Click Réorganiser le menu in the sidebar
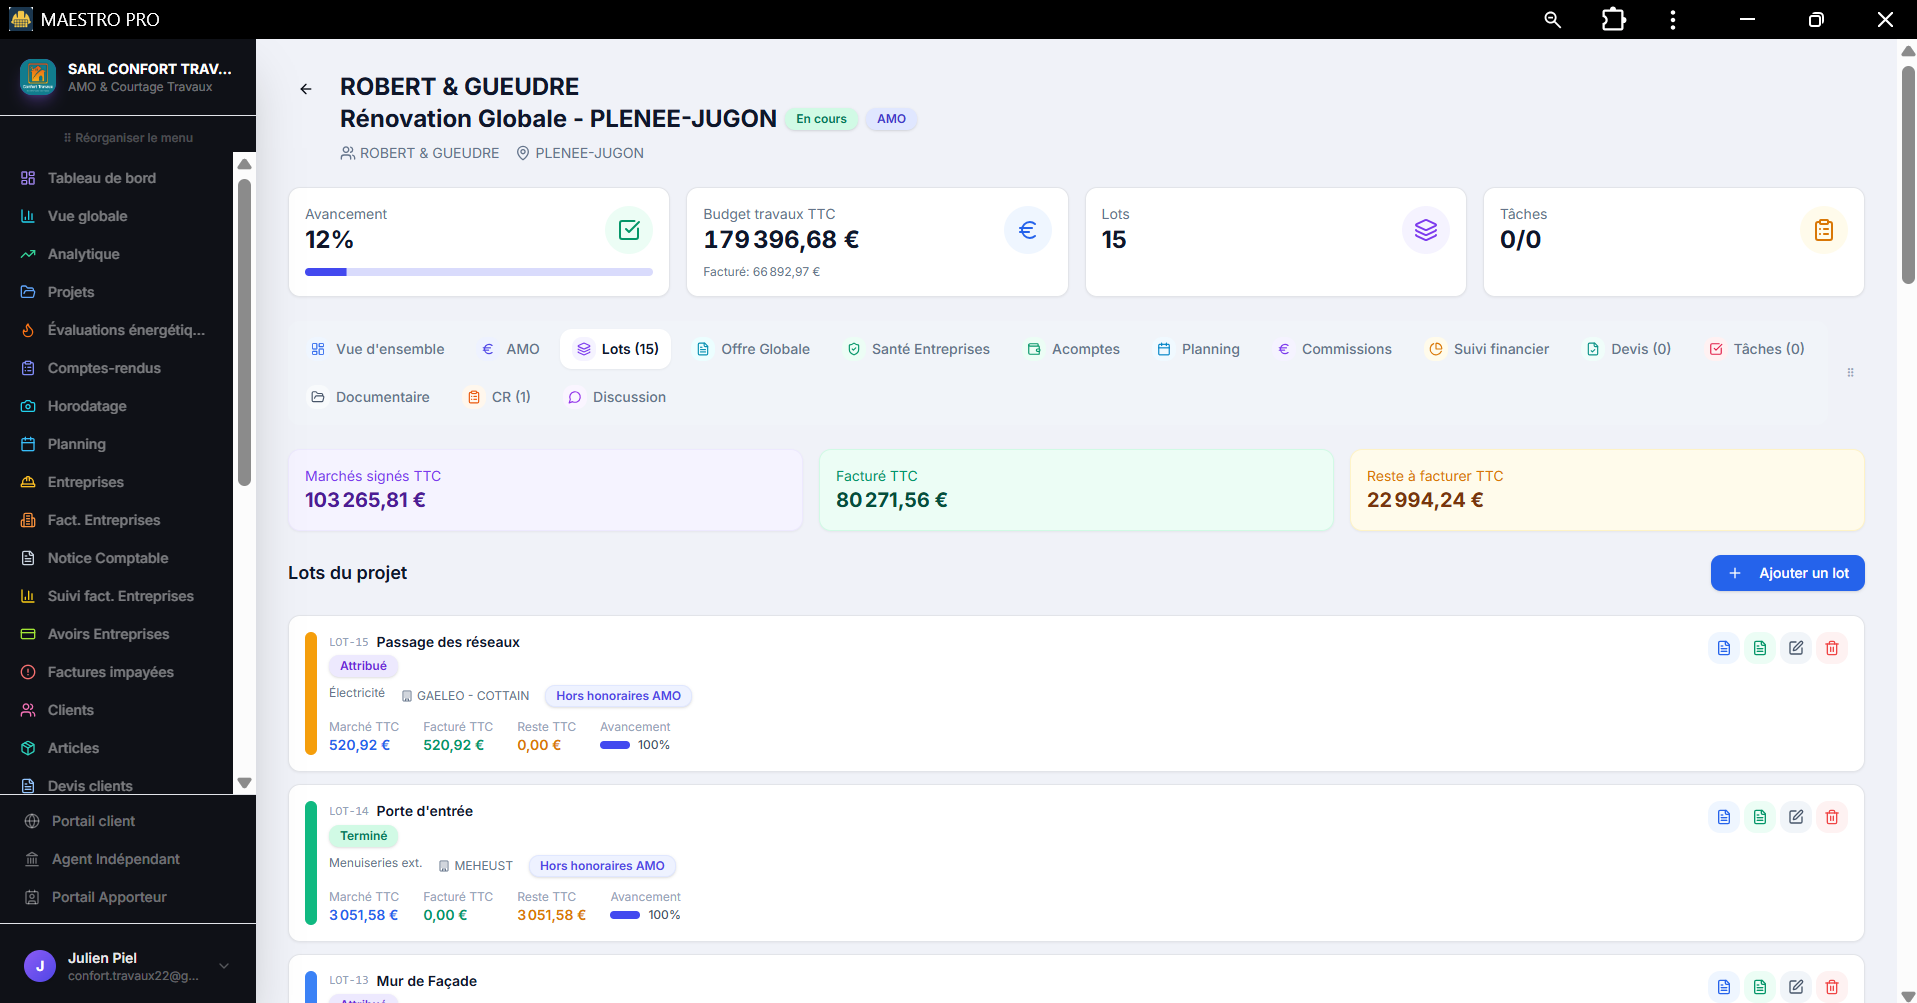 128,138
